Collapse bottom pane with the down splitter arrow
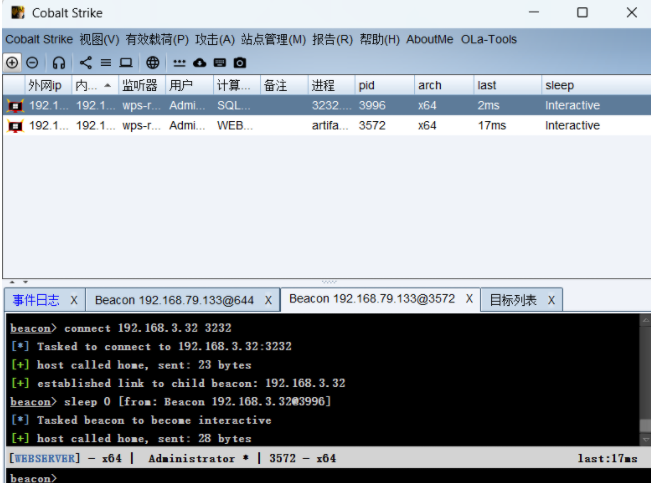The image size is (651, 483). 25,282
